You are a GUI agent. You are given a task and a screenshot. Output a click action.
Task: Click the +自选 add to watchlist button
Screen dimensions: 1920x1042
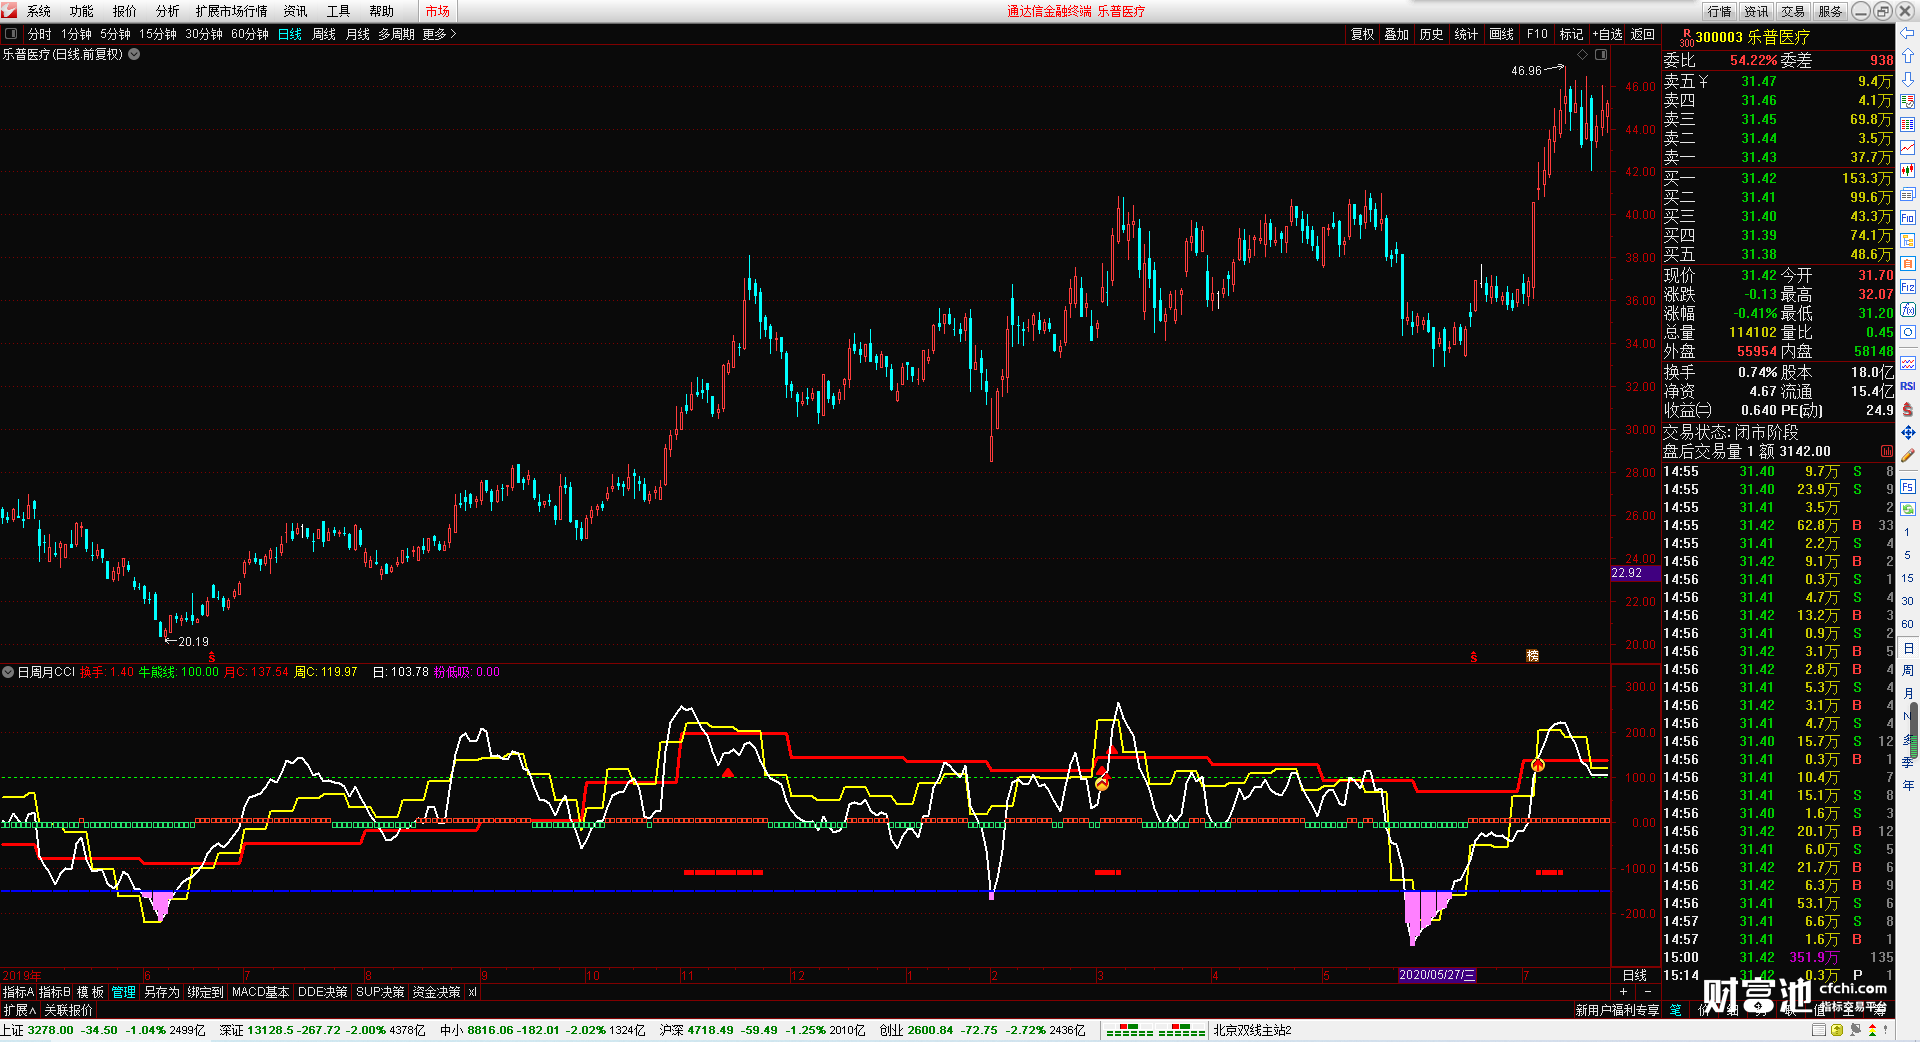coord(1607,34)
